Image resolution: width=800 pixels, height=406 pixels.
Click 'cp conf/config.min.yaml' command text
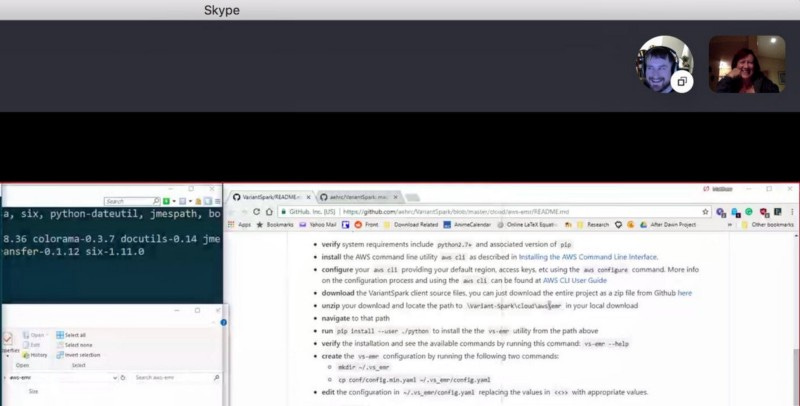click(414, 380)
